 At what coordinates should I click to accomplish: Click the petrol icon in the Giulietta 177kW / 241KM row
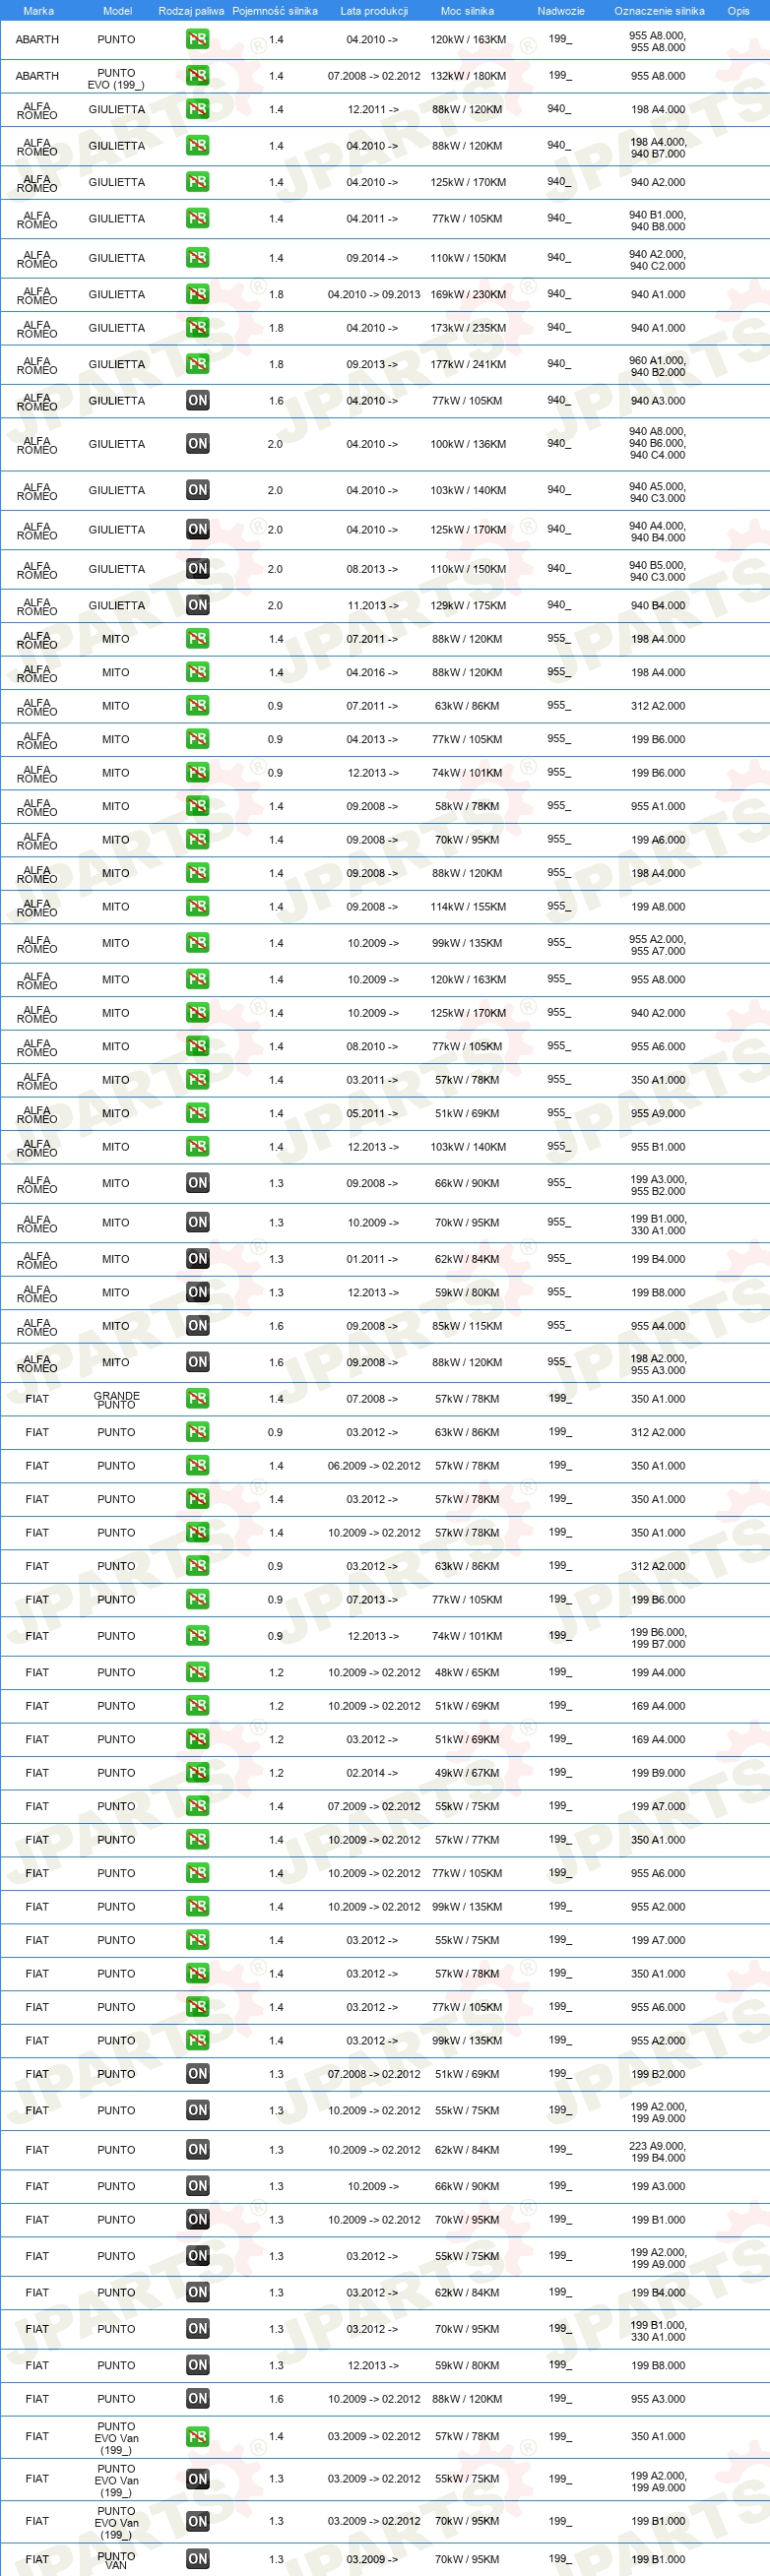[197, 365]
